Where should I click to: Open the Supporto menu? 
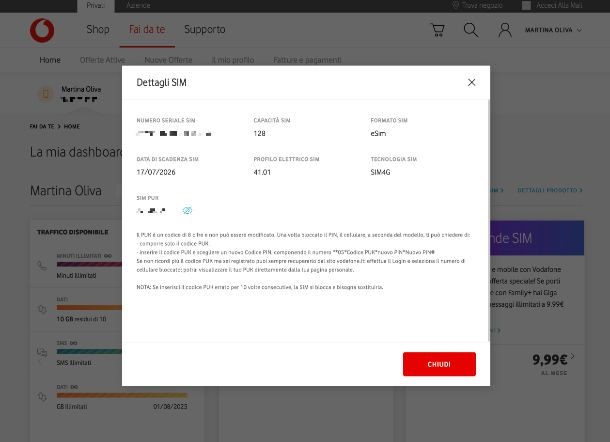click(x=205, y=30)
